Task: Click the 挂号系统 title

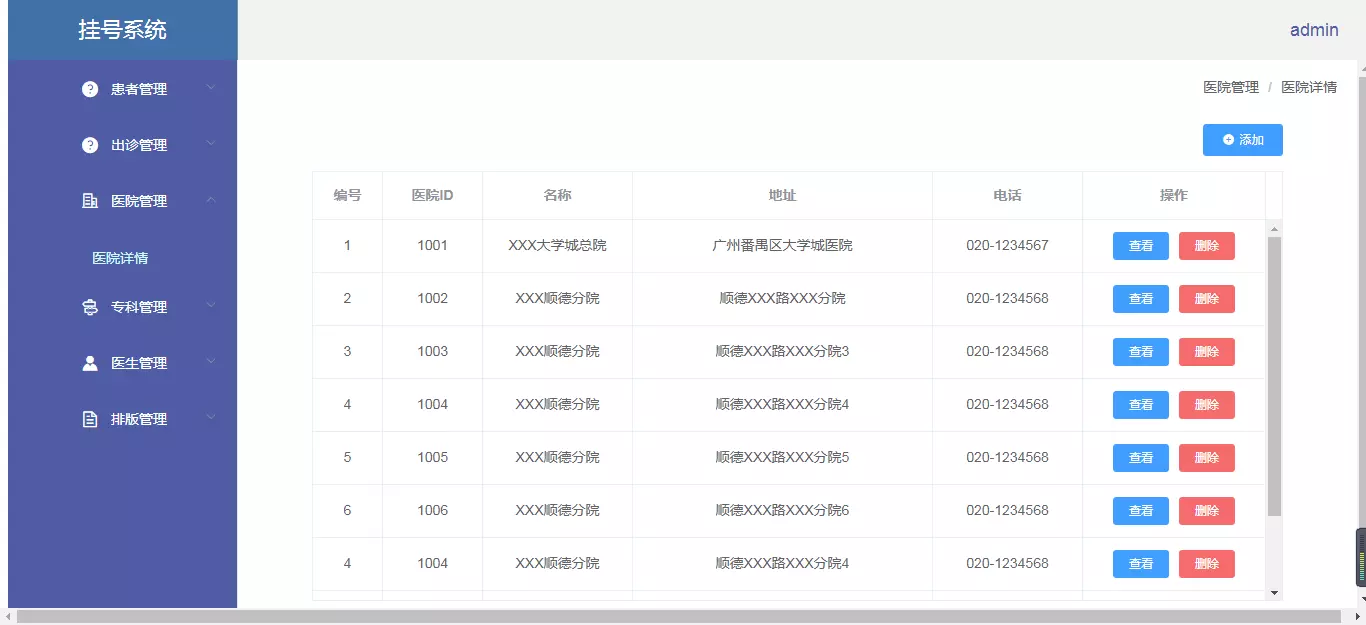Action: tap(123, 30)
